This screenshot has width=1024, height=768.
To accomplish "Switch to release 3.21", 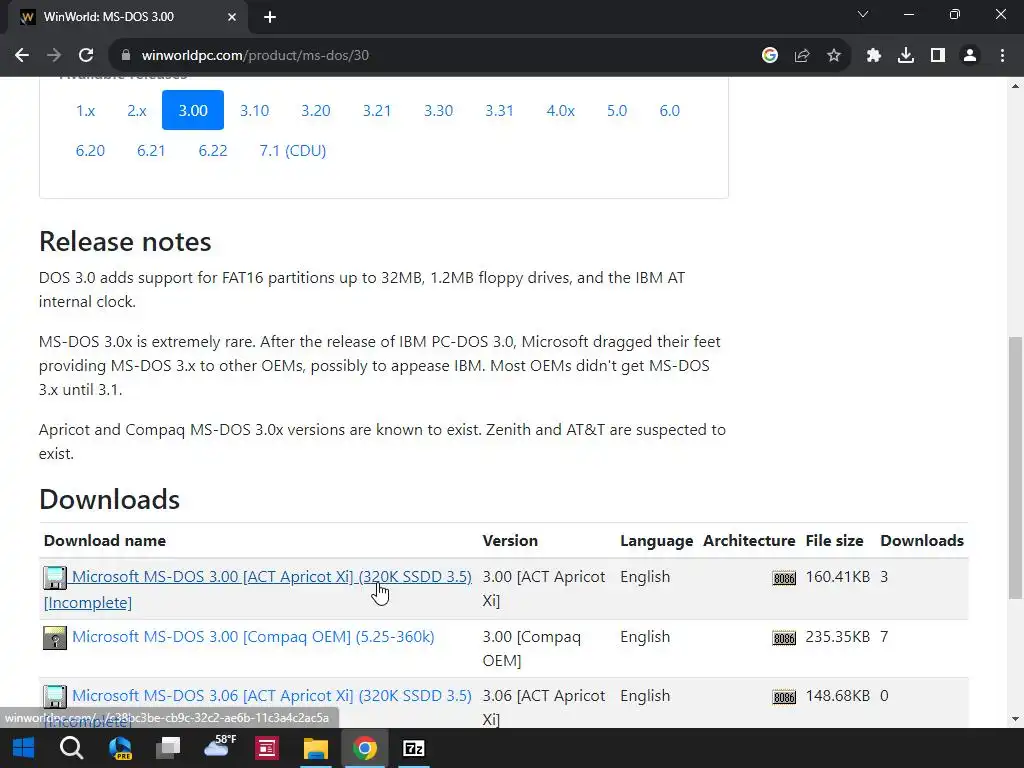I will pos(377,110).
